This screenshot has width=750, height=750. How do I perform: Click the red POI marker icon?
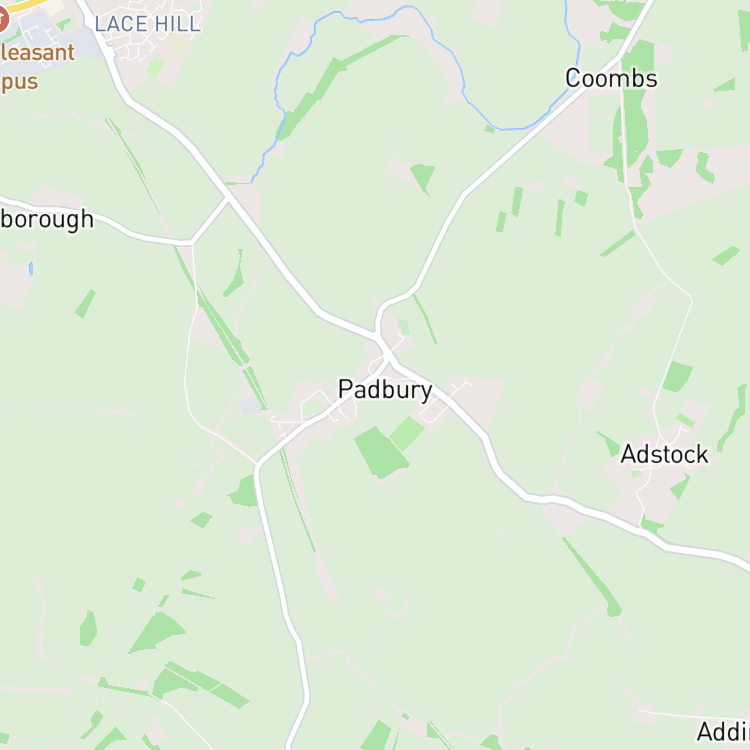pos(2,20)
